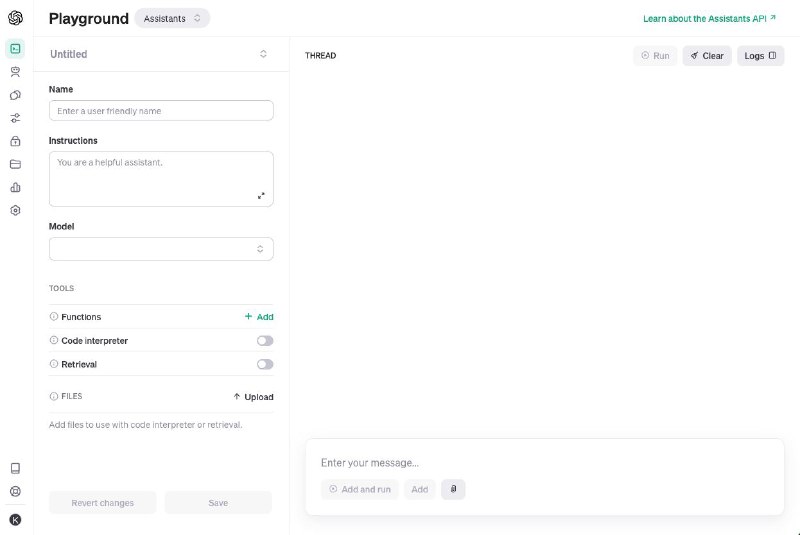Click the Retrieval info icon
Viewport: 800px width, 535px height.
coord(54,364)
